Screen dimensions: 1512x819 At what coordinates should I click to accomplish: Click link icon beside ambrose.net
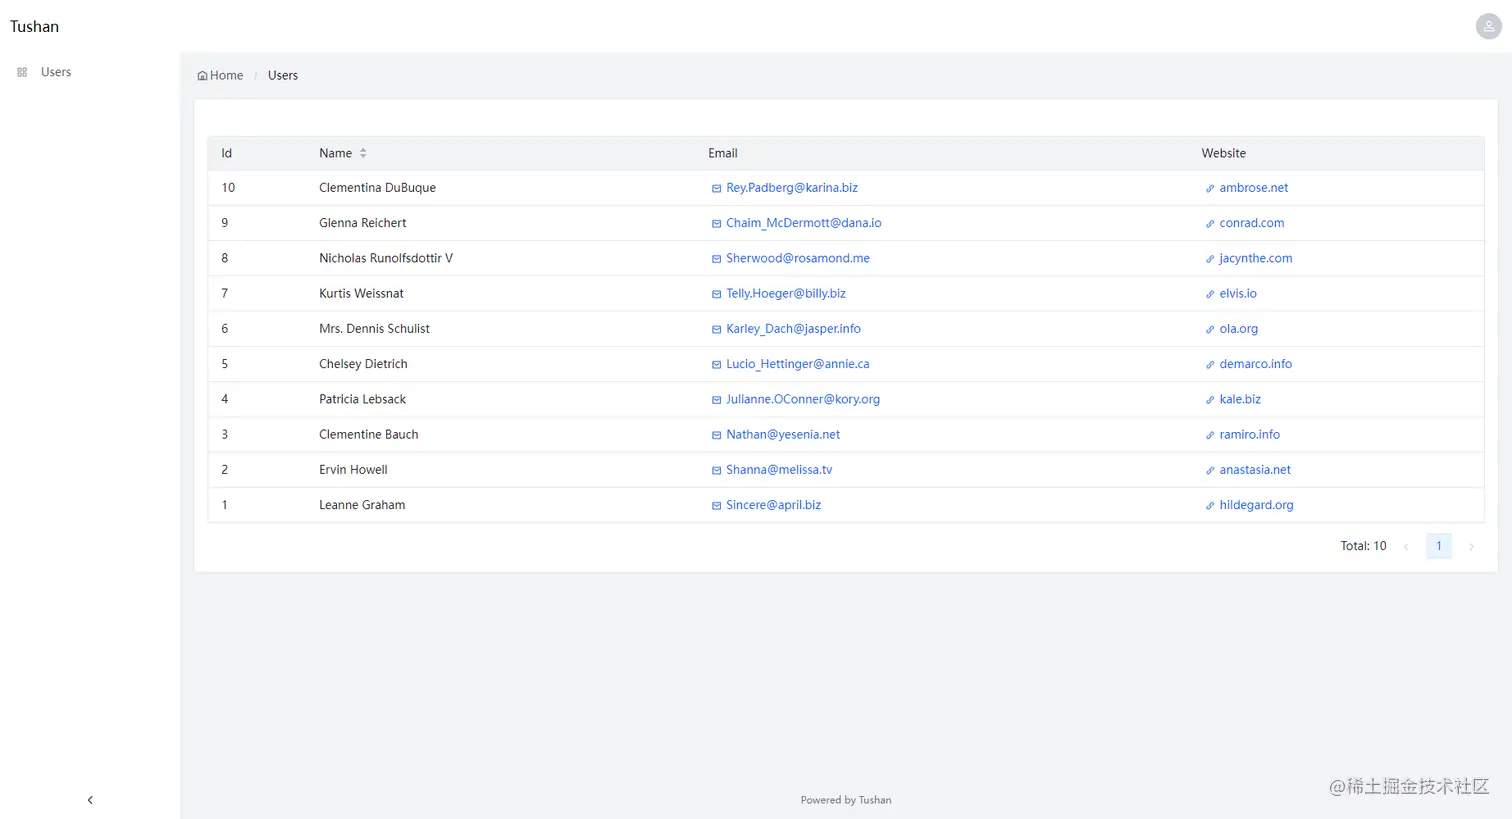1210,188
